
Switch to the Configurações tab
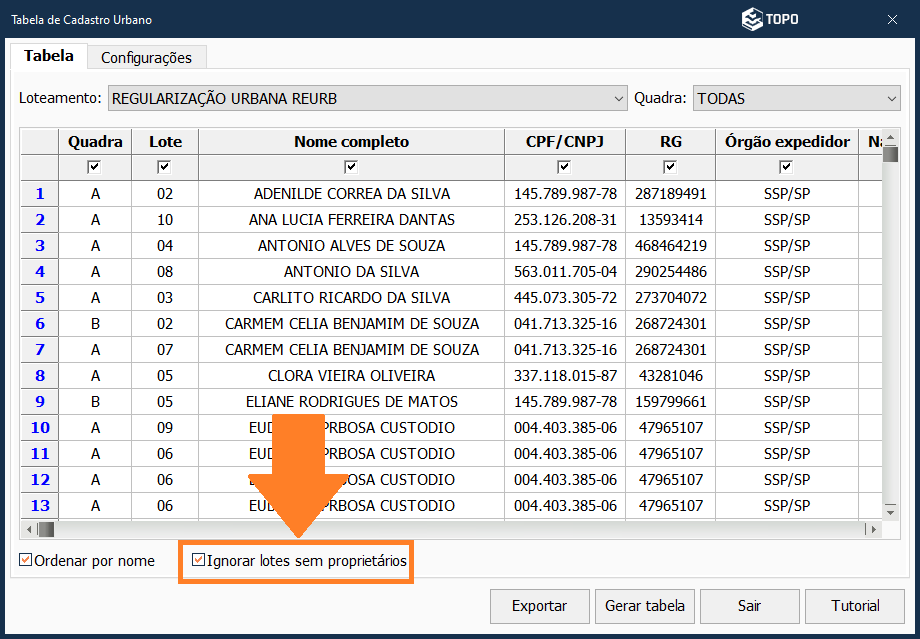pos(146,57)
